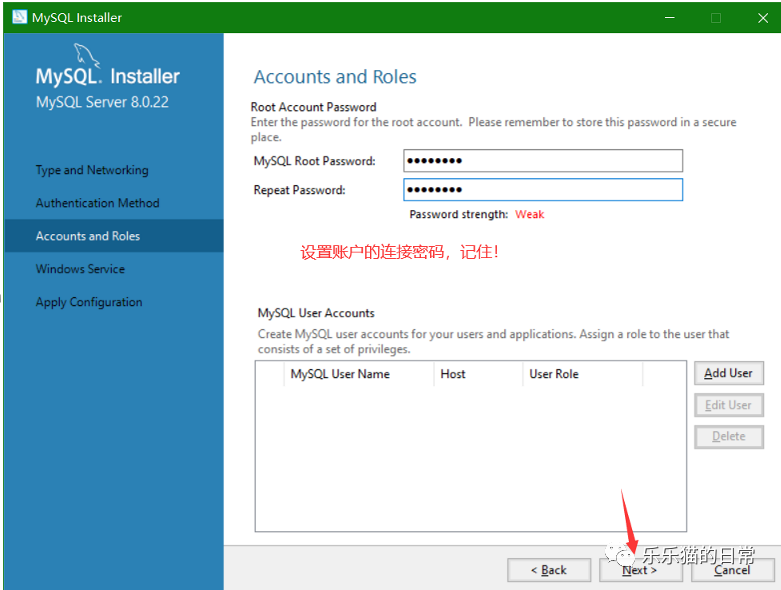
Task: Click the Add User button
Action: pyautogui.click(x=729, y=373)
